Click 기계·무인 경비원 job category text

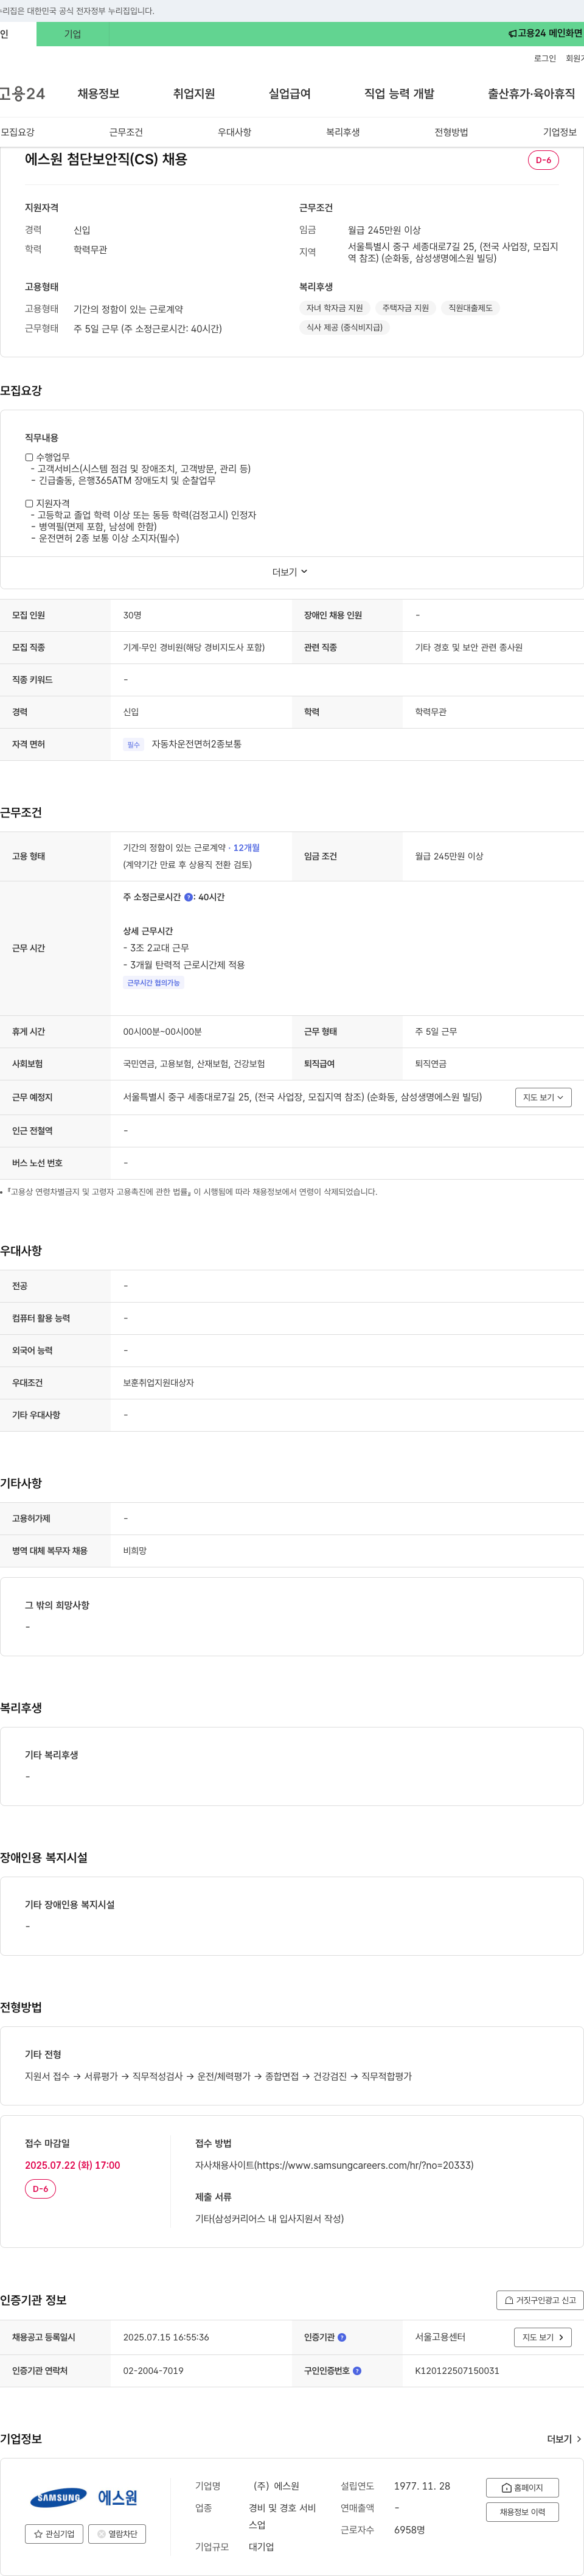pos(194,648)
